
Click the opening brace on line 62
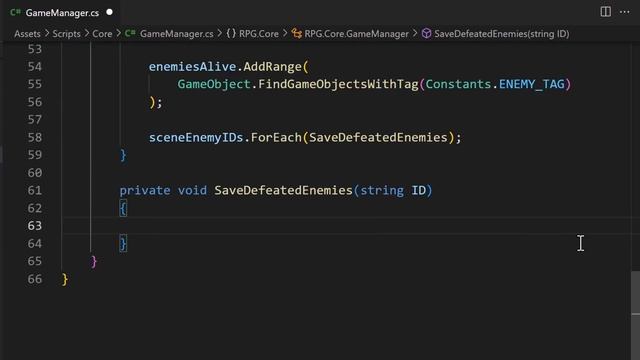[x=123, y=209]
